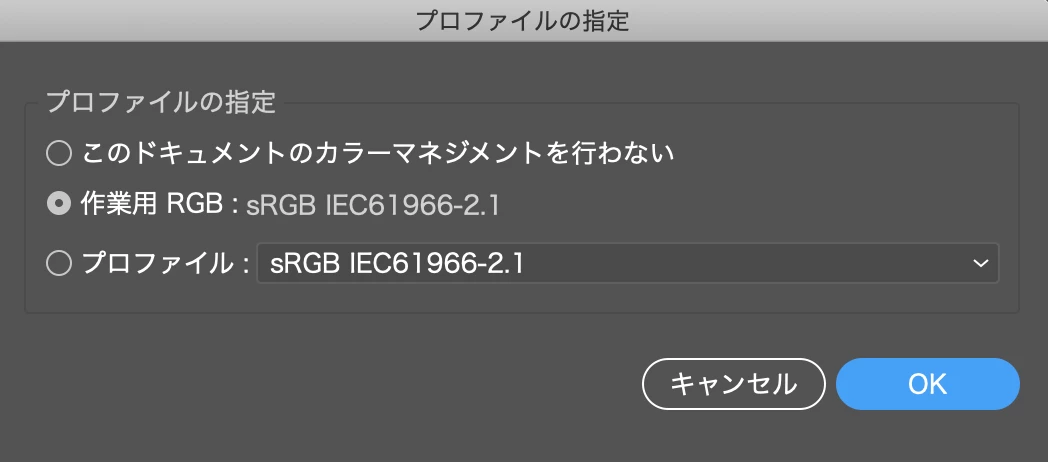Expand the profile list combo box
Viewport: 1048px width, 462px height.
click(628, 263)
